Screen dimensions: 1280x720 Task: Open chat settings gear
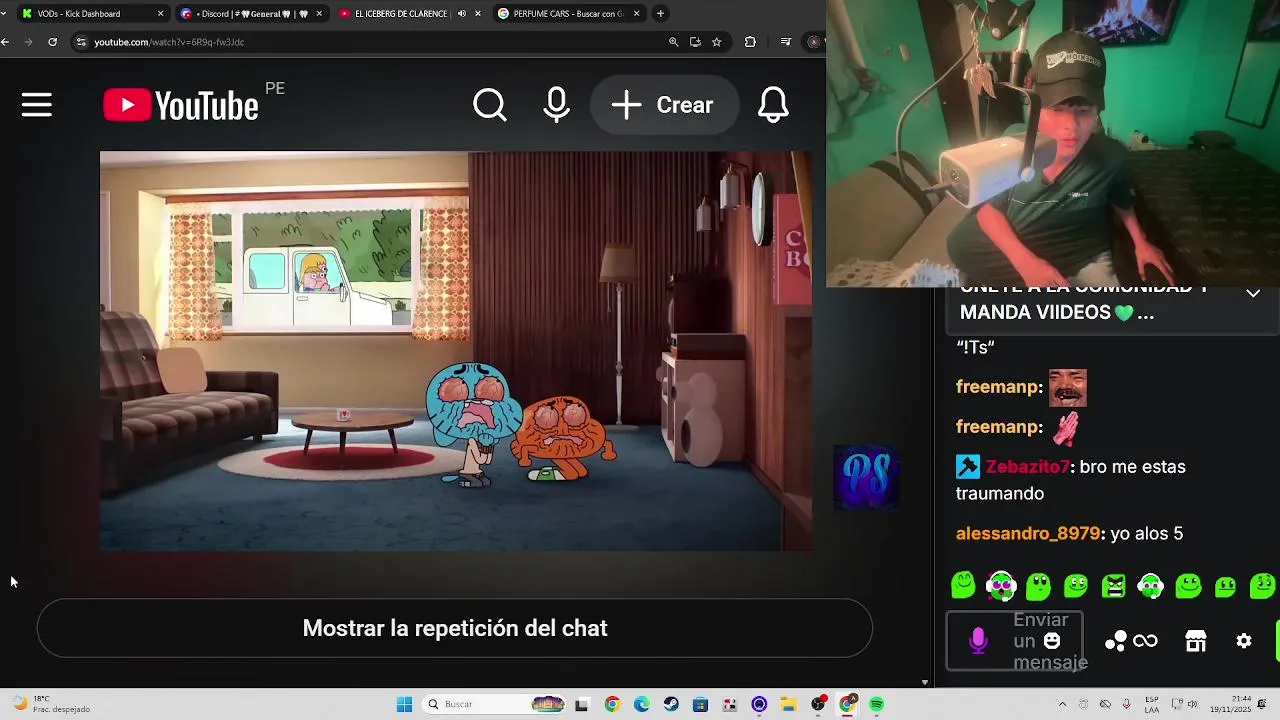point(1244,641)
